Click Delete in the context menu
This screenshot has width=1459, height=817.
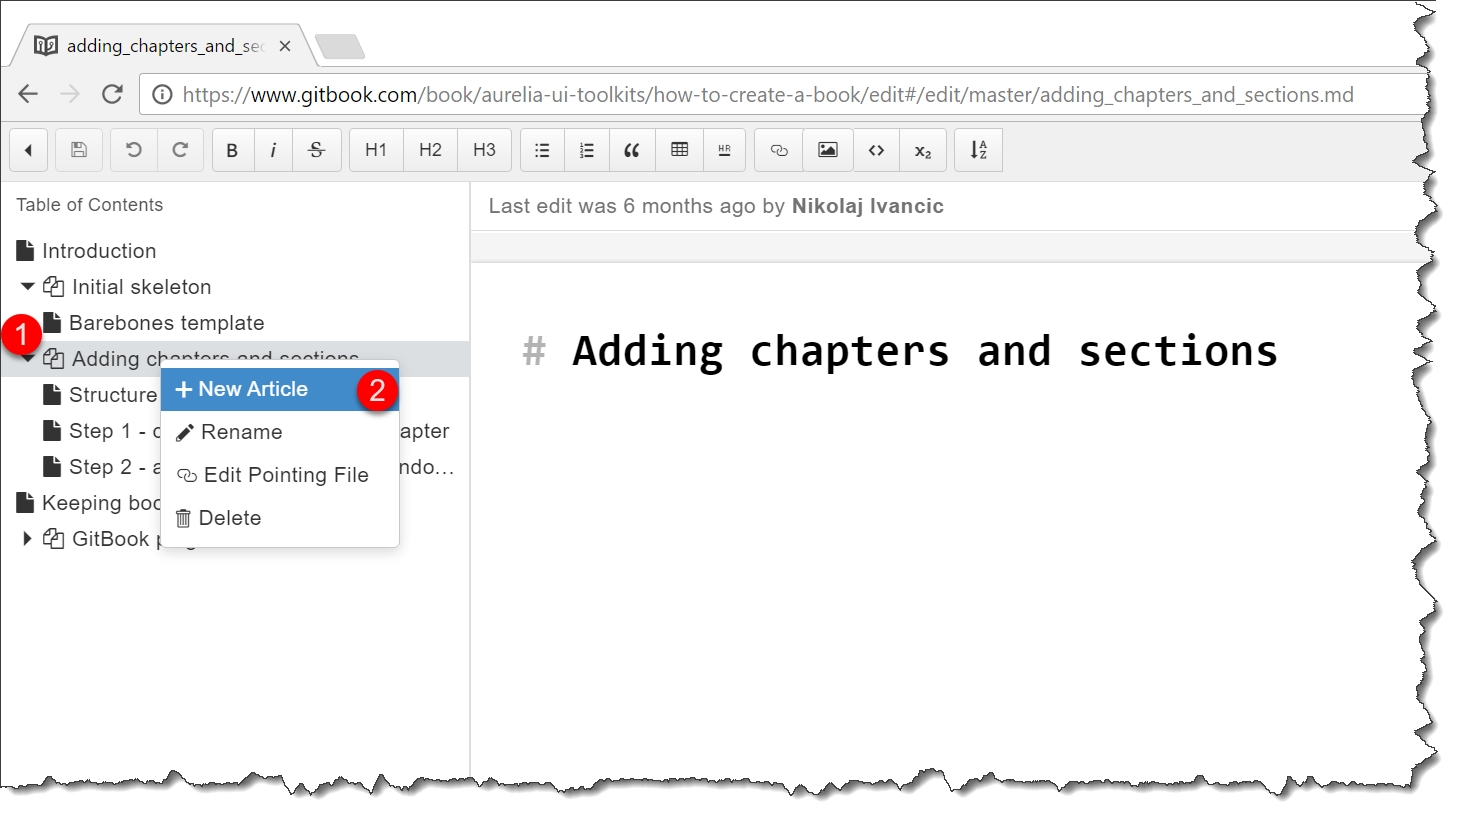pos(229,518)
